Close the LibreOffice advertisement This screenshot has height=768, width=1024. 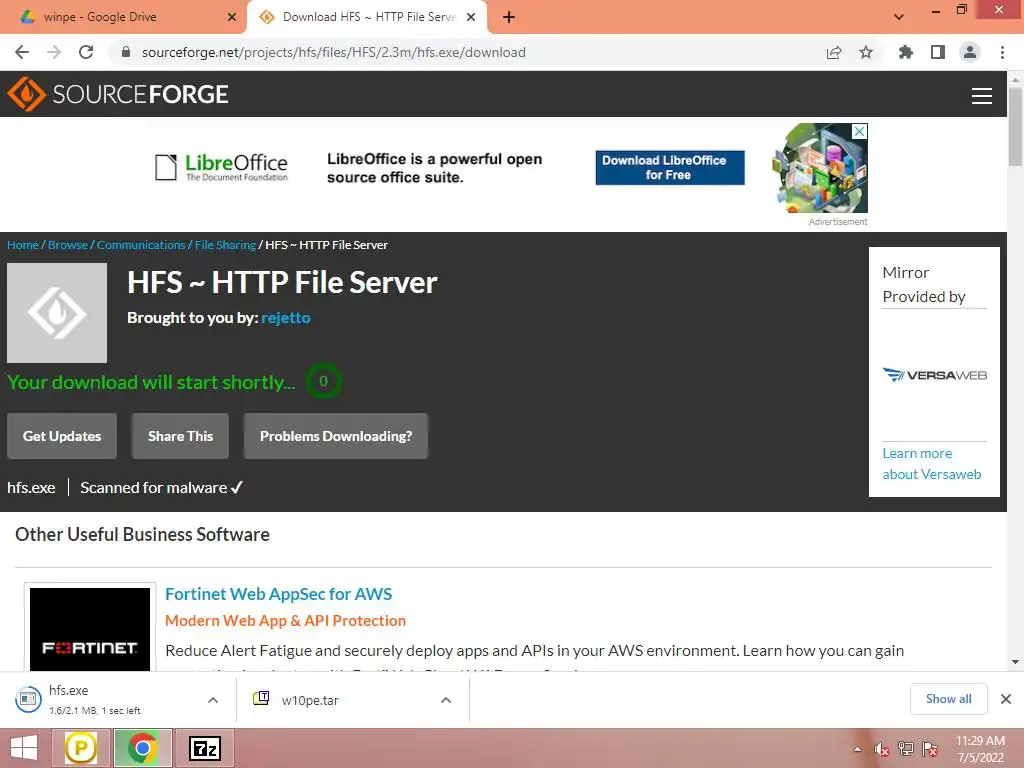[860, 131]
